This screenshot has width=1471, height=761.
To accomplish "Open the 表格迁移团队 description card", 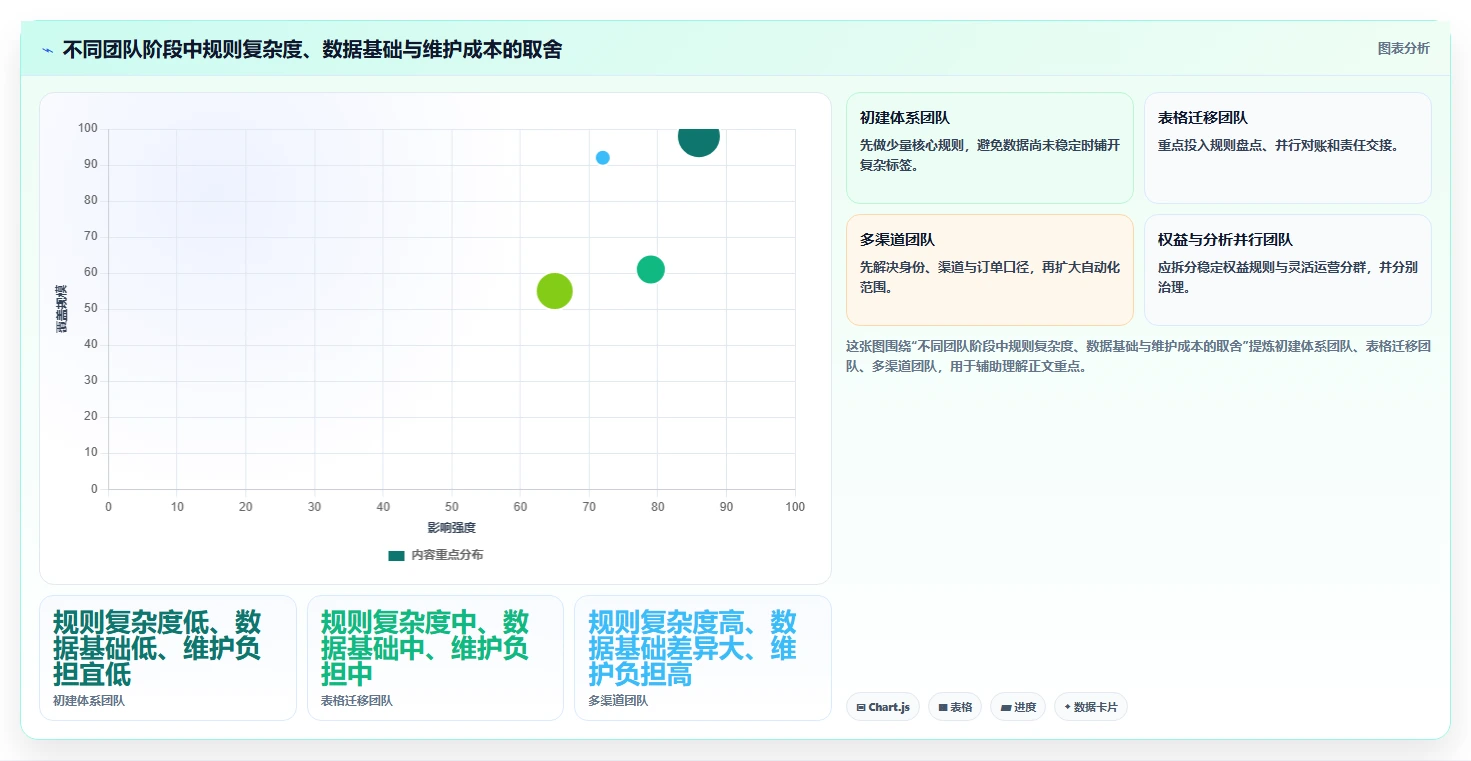I will click(x=1287, y=148).
